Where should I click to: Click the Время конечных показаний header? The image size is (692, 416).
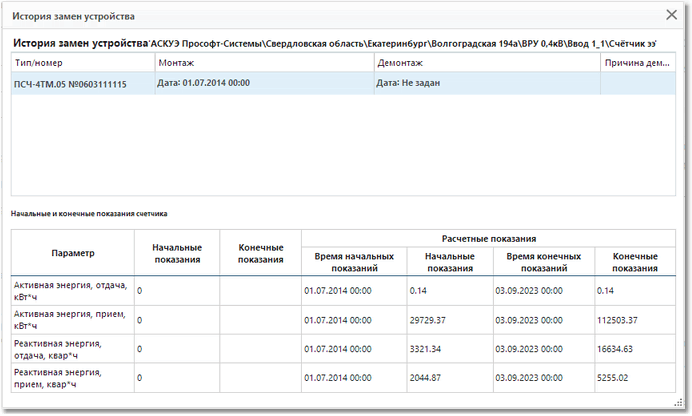544,262
